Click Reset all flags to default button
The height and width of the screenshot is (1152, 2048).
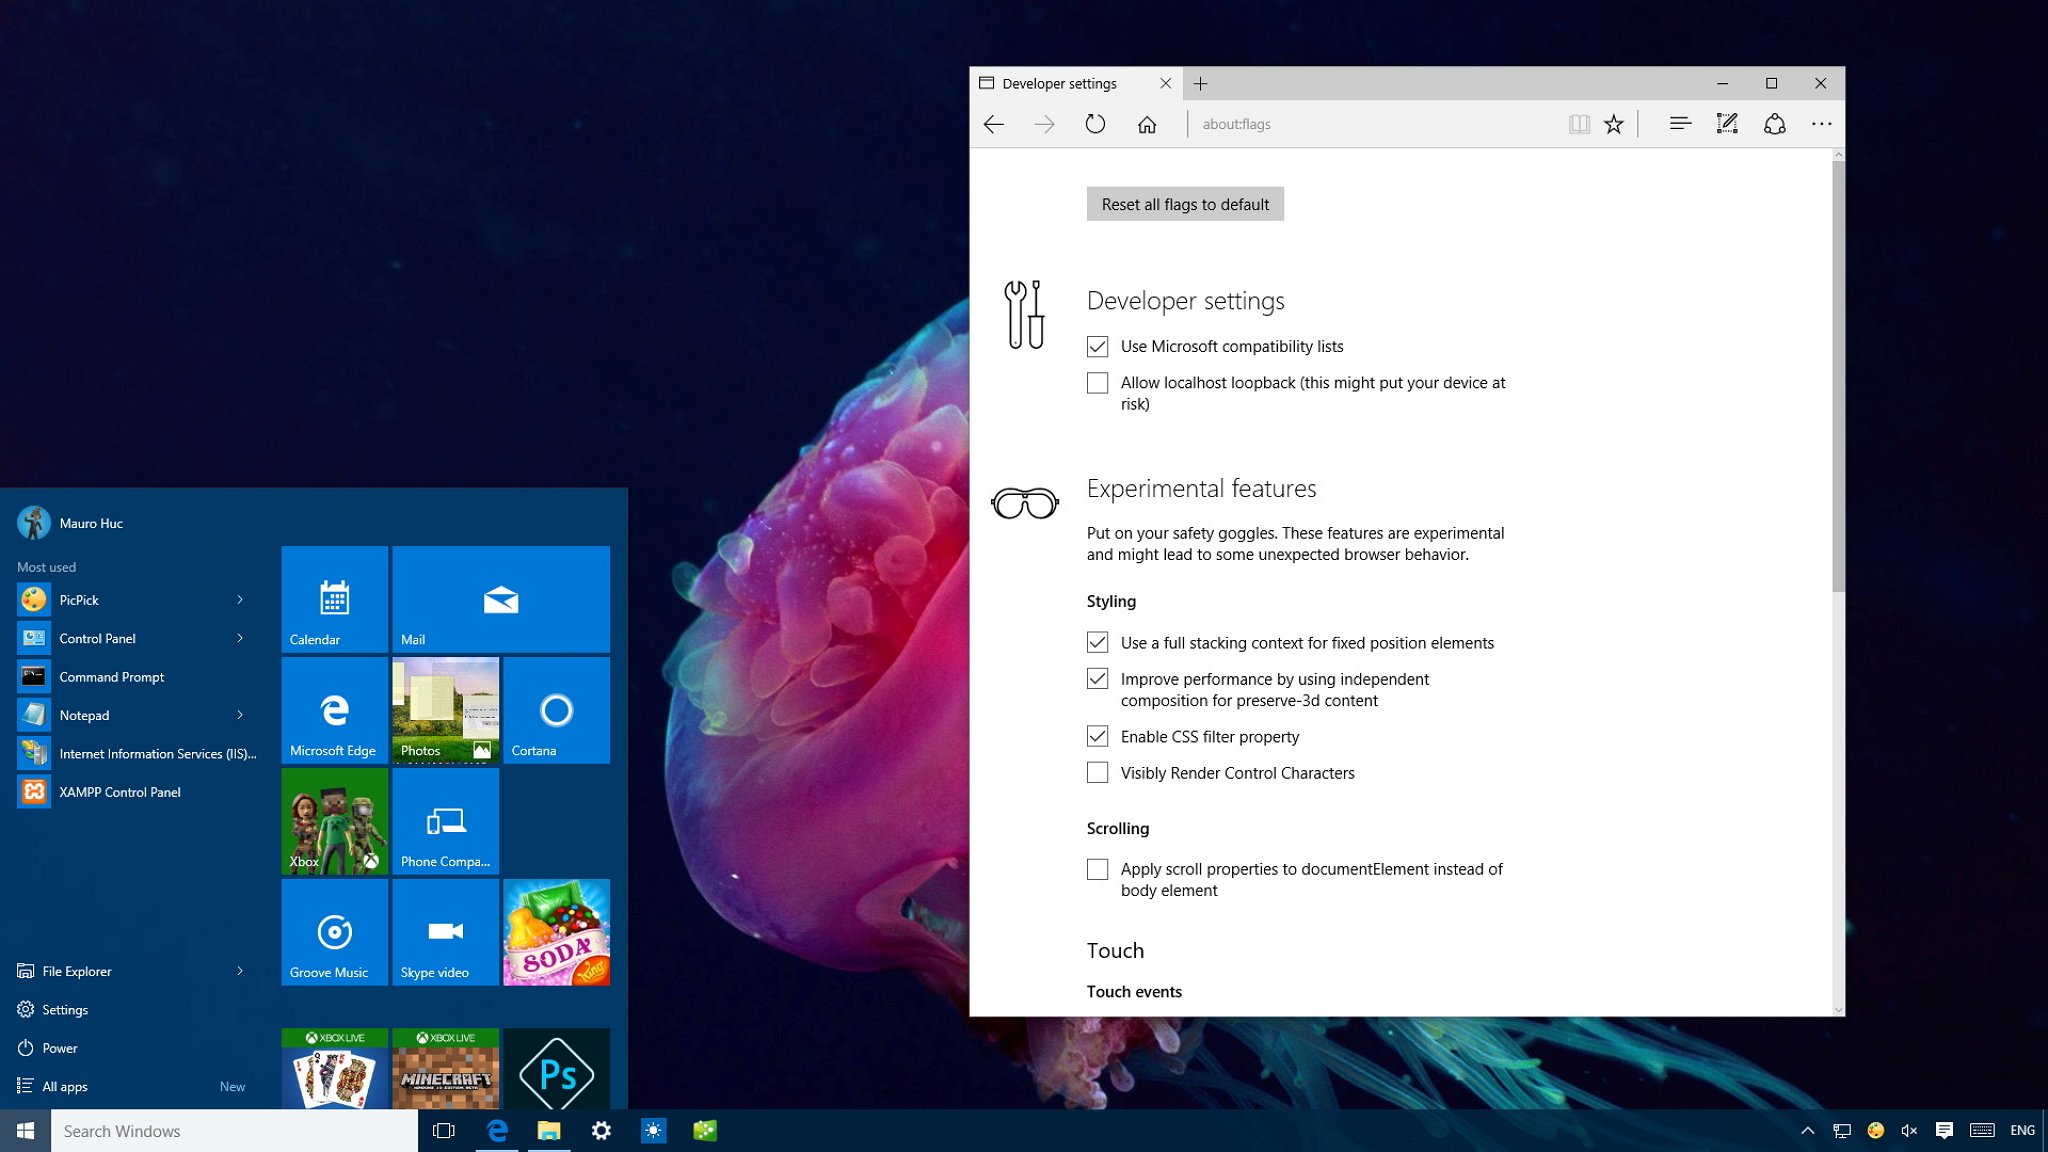[1186, 203]
